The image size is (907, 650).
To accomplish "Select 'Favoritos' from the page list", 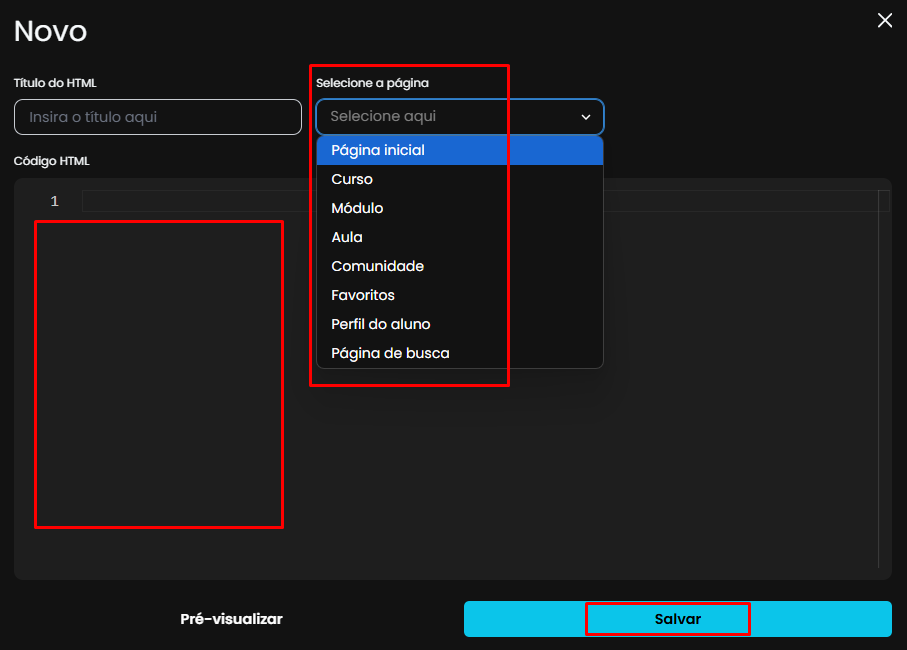I will coord(460,295).
